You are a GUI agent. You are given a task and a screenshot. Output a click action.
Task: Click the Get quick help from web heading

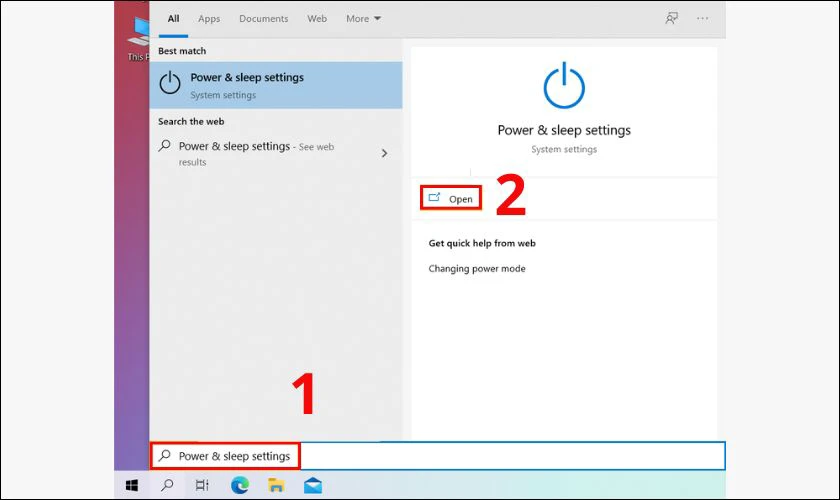[x=482, y=243]
